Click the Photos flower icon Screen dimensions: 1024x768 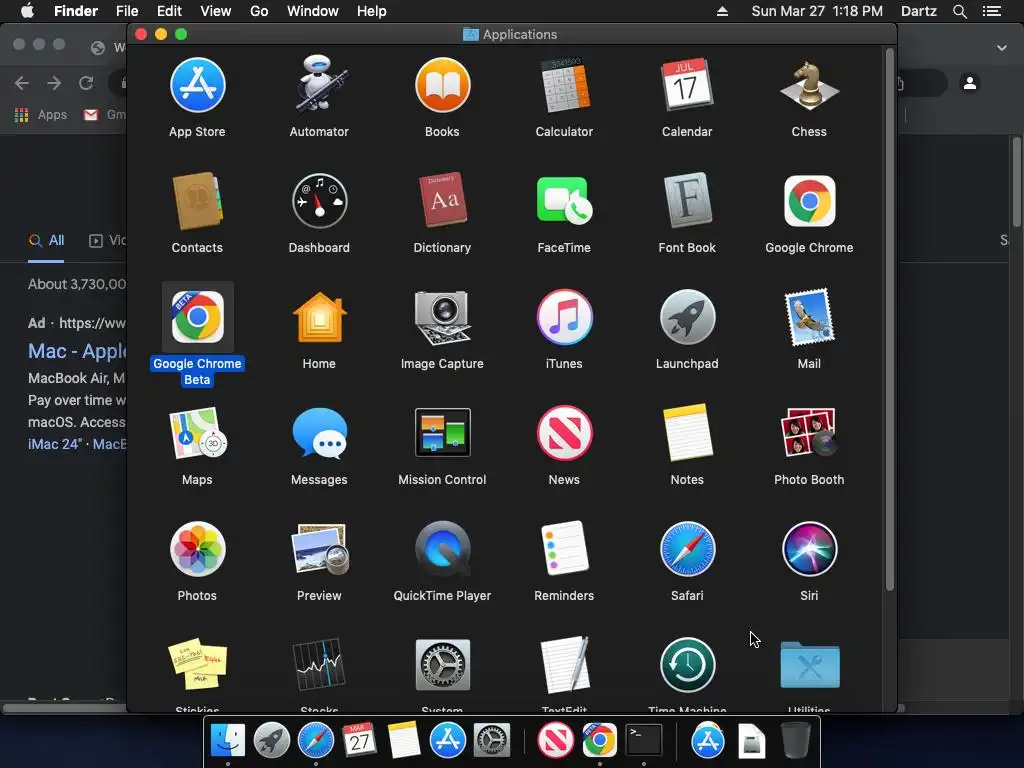point(197,549)
